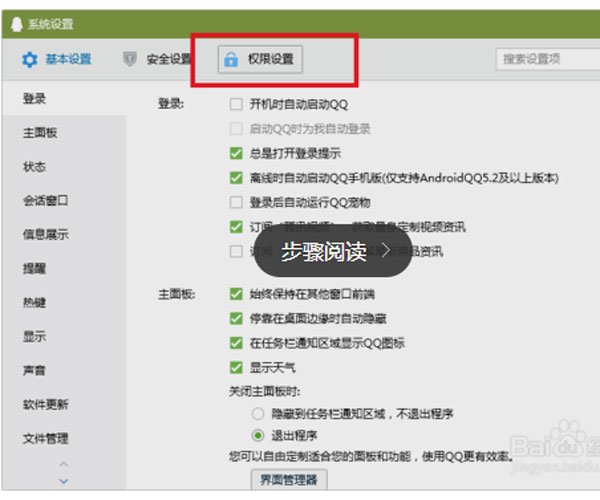Uncheck 显示天气 checkbox

pos(236,368)
